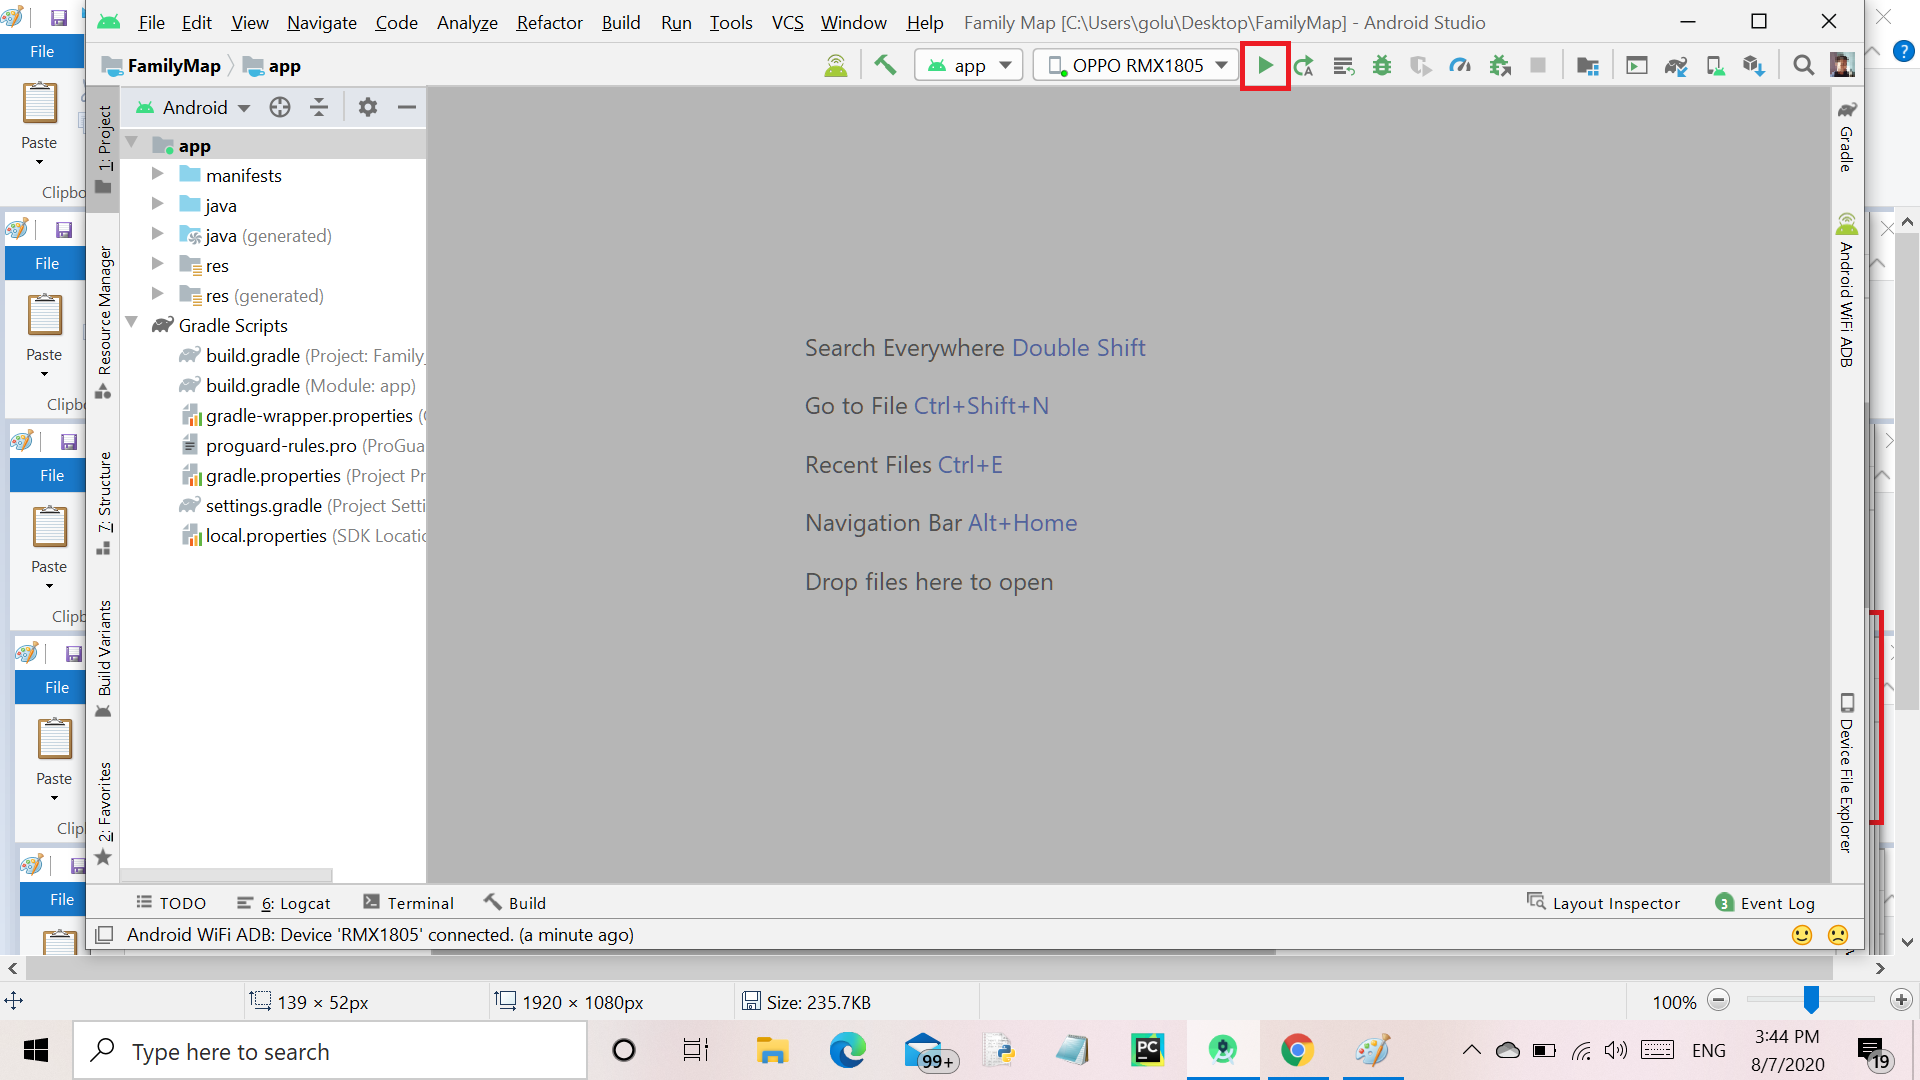Expand the manifests folder
This screenshot has height=1080, width=1920.
coord(157,175)
